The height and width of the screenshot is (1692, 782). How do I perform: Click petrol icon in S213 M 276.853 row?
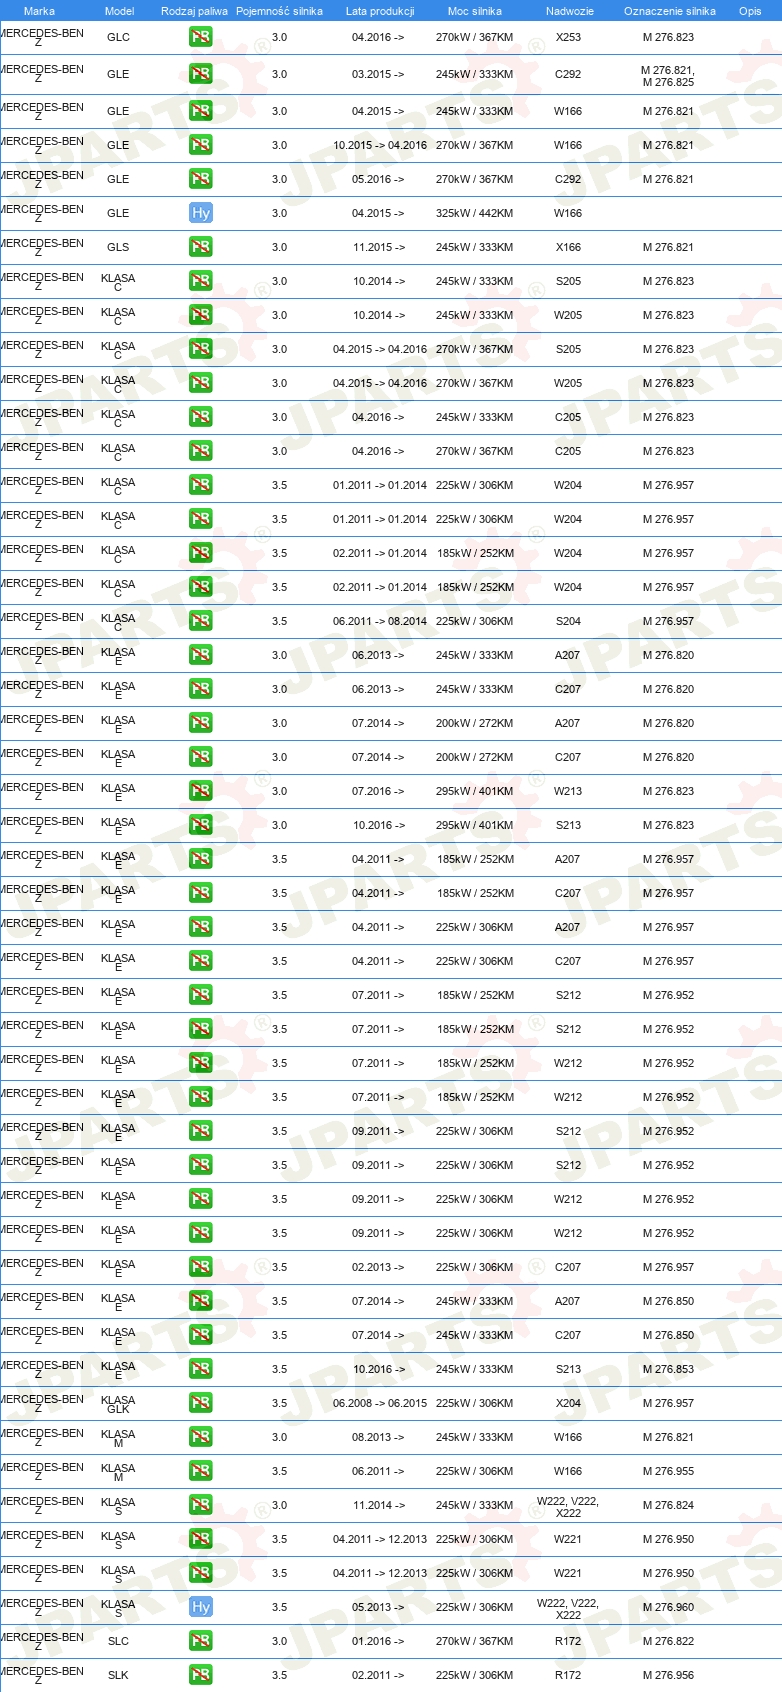(201, 1369)
